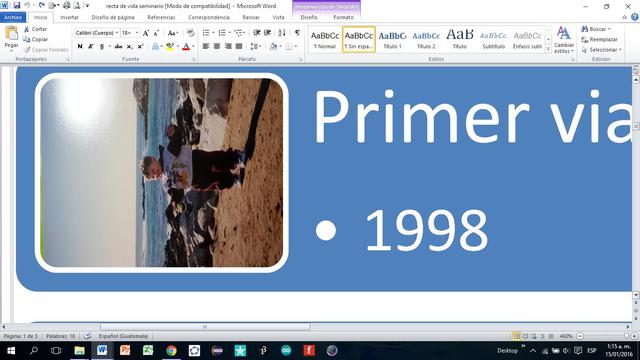Align text left
This screenshot has height=360, width=640.
click(206, 47)
